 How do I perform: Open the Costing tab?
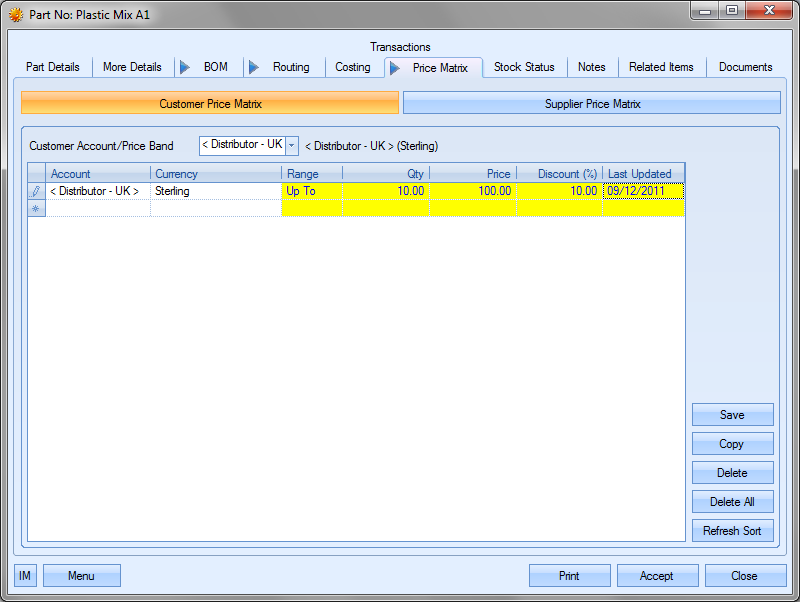coord(352,67)
